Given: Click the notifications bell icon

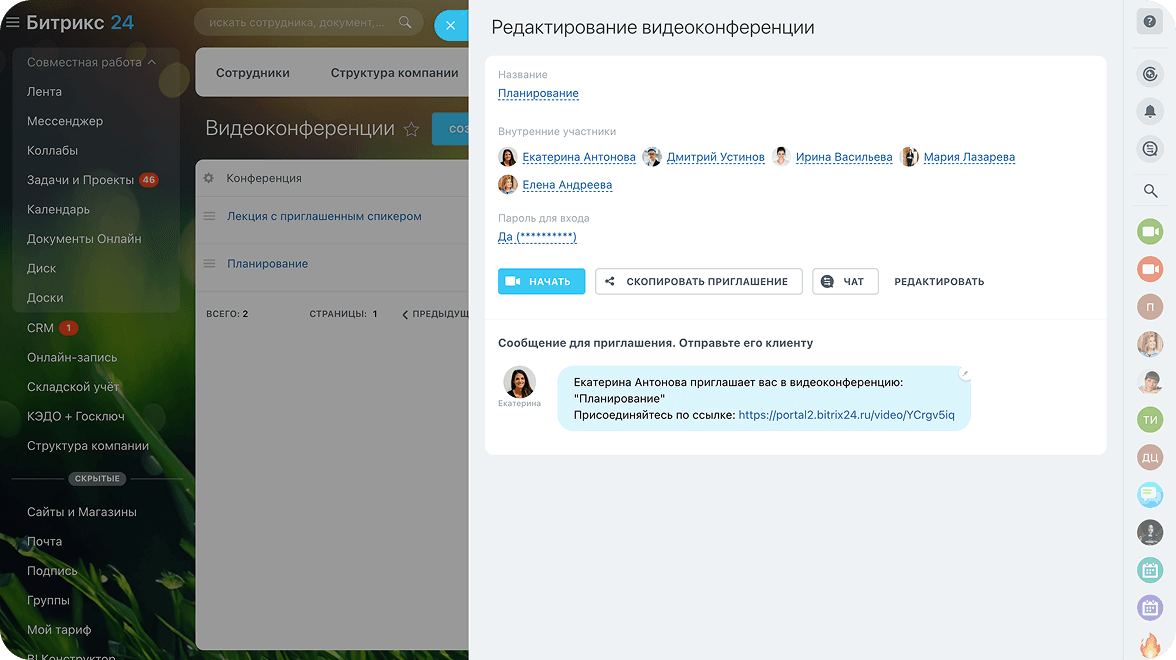Looking at the screenshot, I should point(1150,111).
